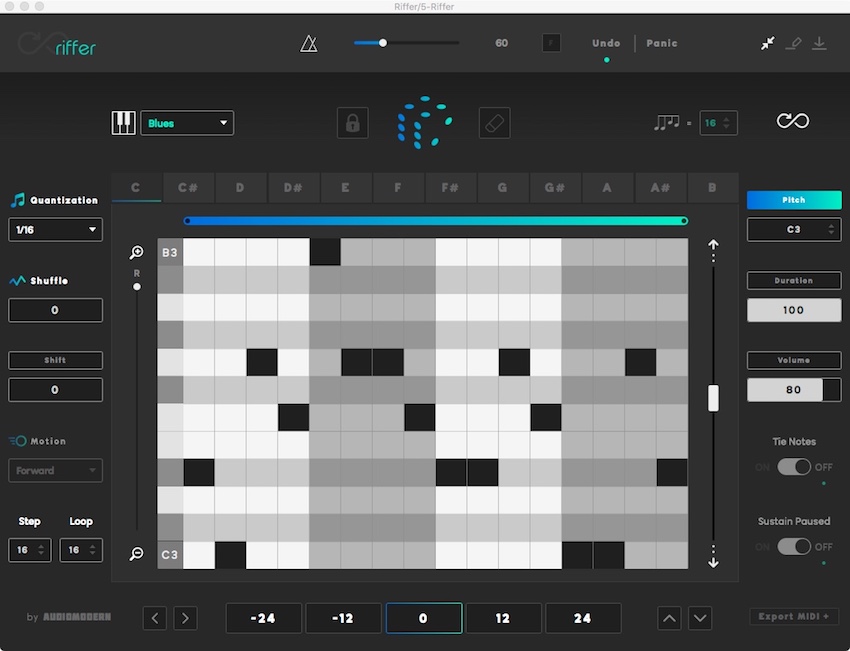The height and width of the screenshot is (651, 850).
Task: Open the Blues scale dropdown
Action: click(187, 123)
